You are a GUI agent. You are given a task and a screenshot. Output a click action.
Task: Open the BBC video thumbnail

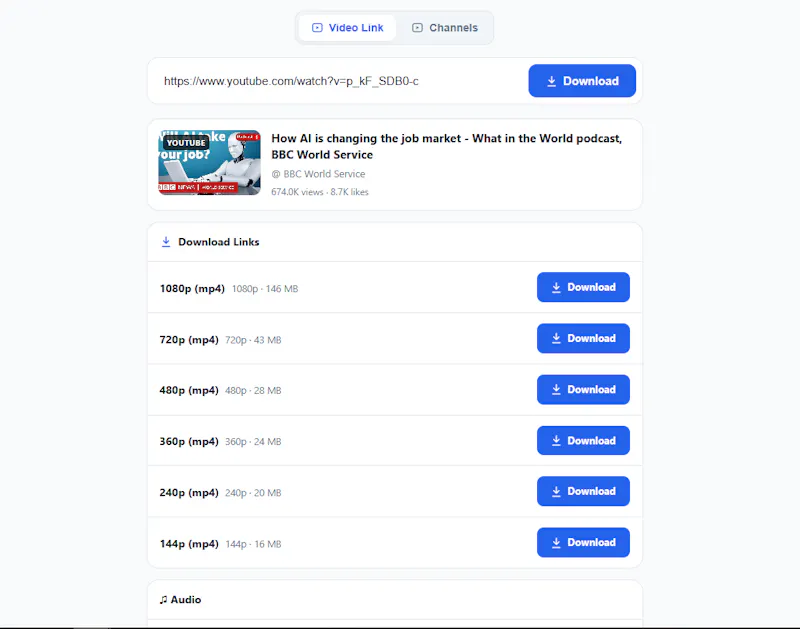[x=209, y=163]
